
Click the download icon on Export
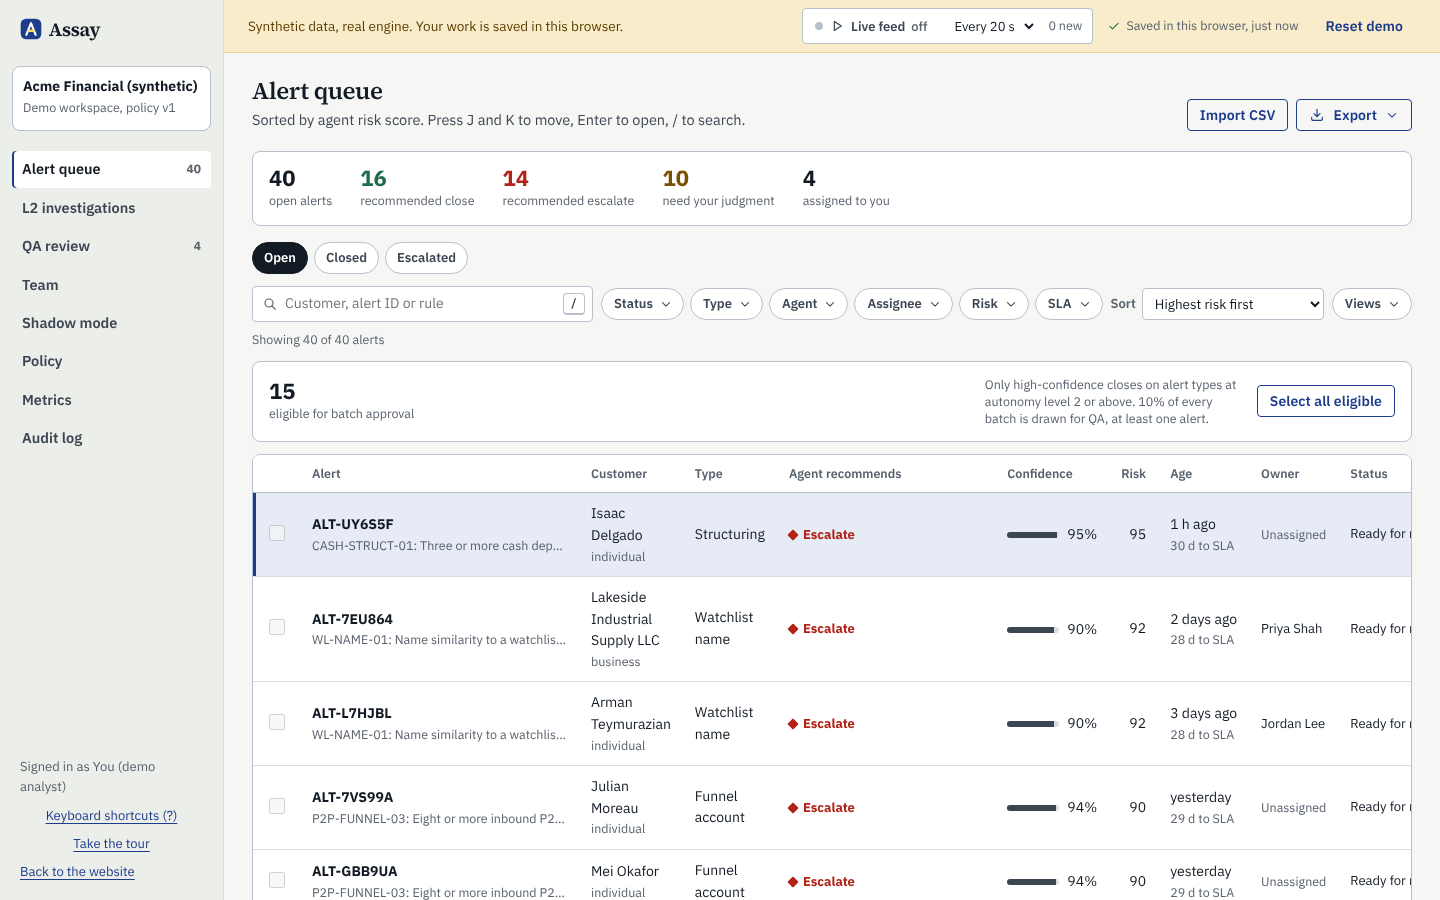pyautogui.click(x=1317, y=115)
